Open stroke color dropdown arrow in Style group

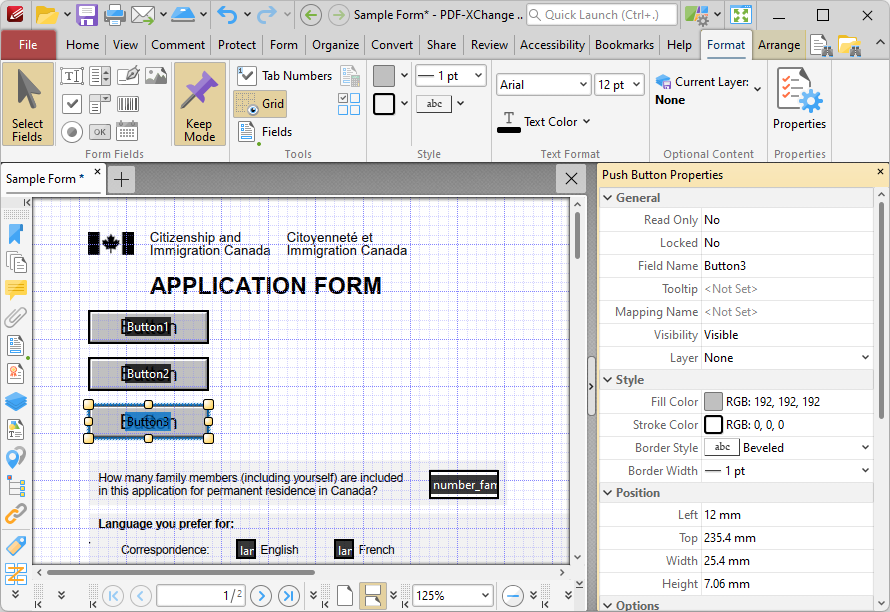pyautogui.click(x=404, y=103)
